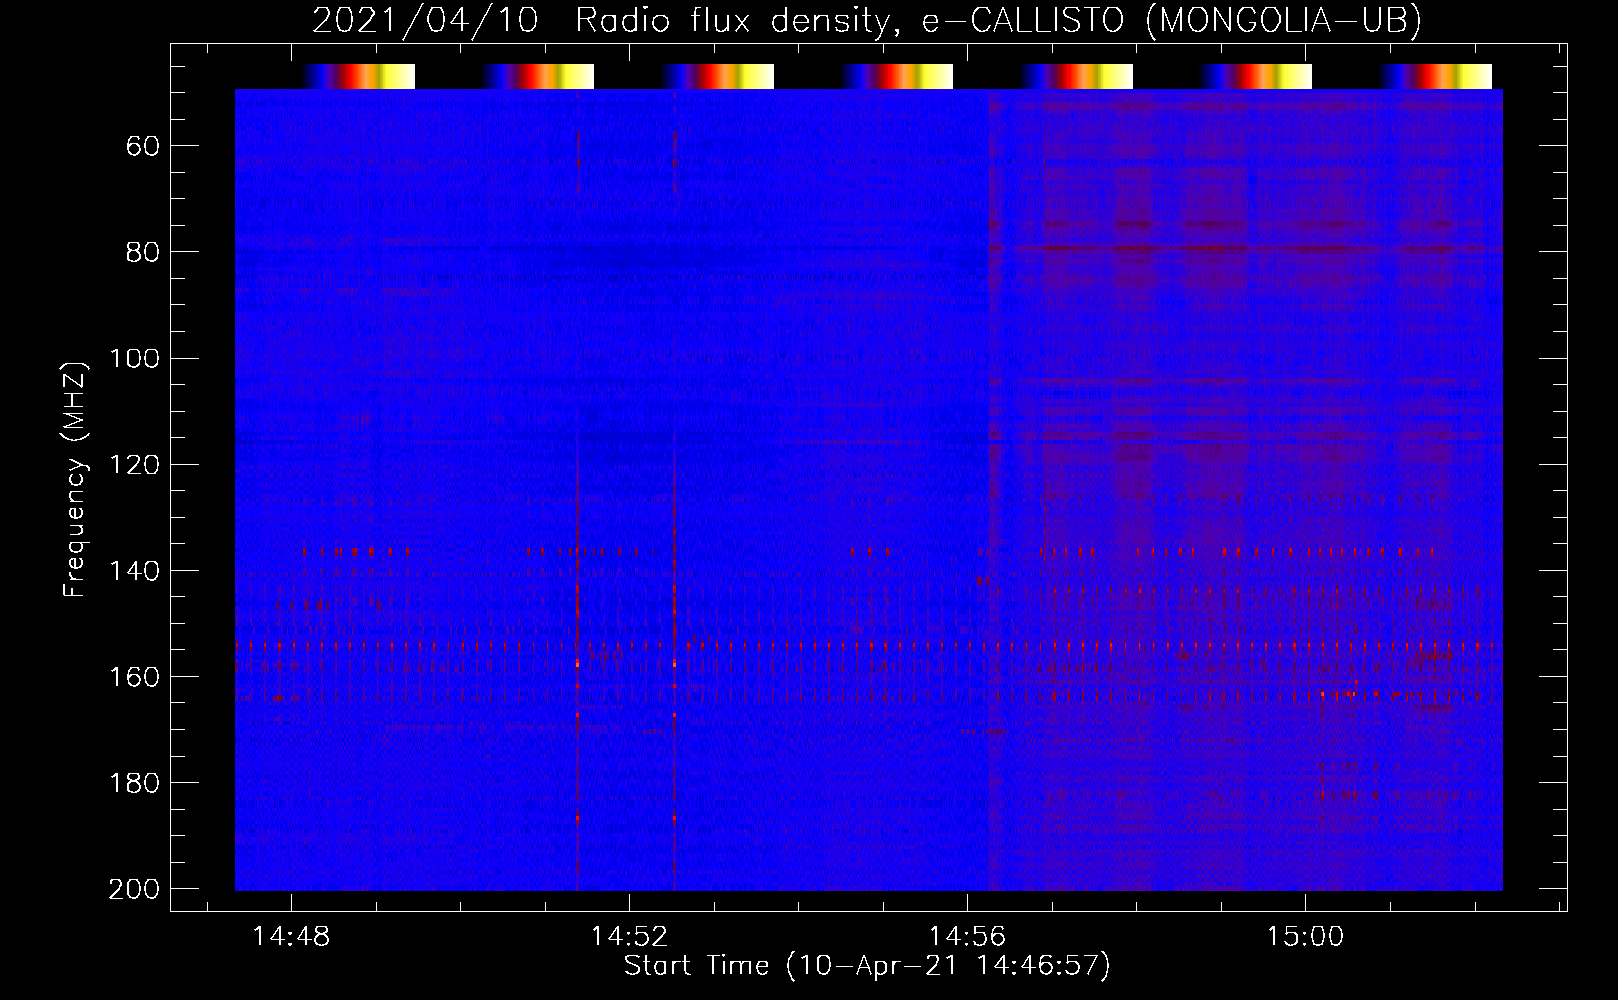
Task: Pick the 120 frequency tick label
Action: point(135,464)
